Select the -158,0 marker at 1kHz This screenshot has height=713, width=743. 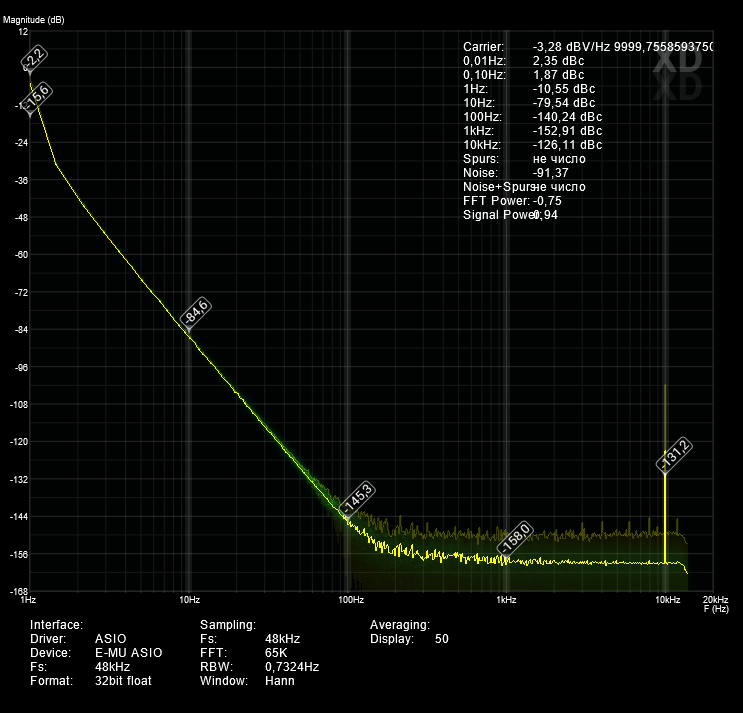515,537
